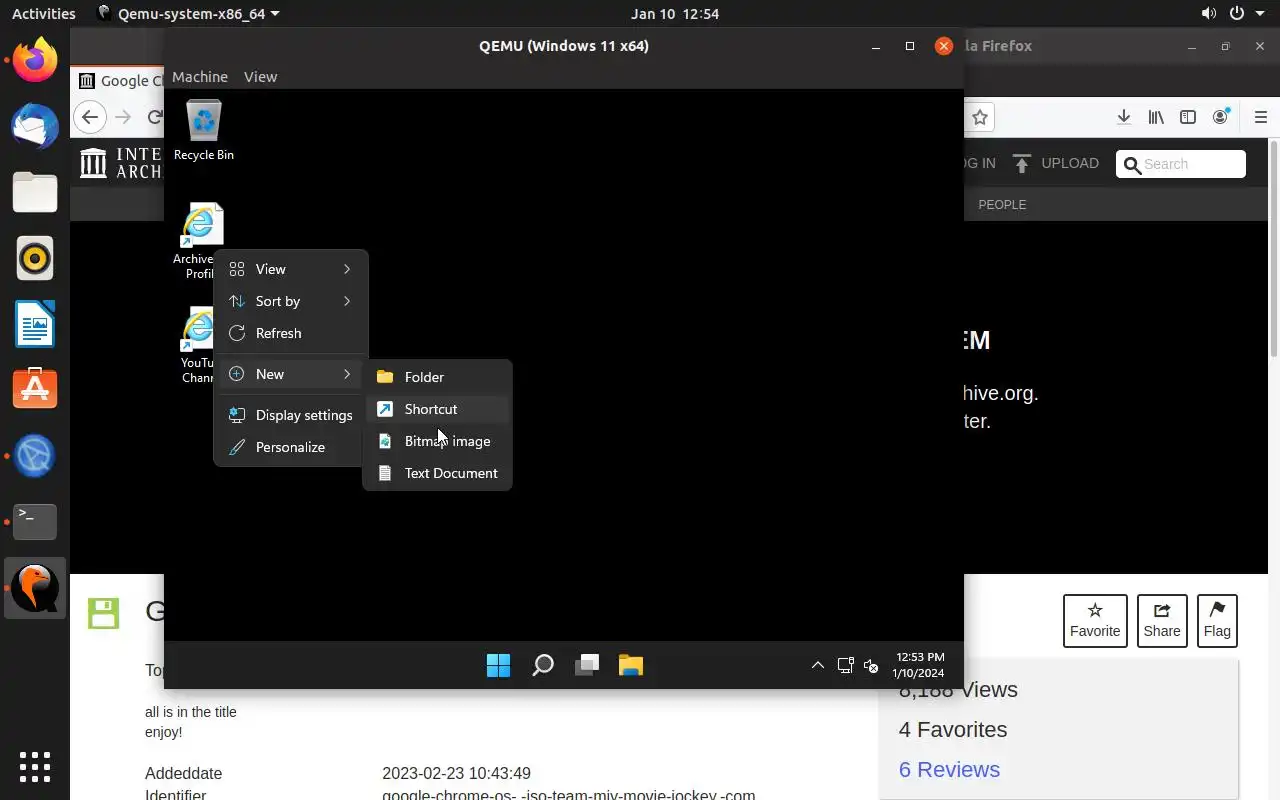Open the Jan 10 12:54 clock calendar
The width and height of the screenshot is (1280, 800).
(675, 13)
